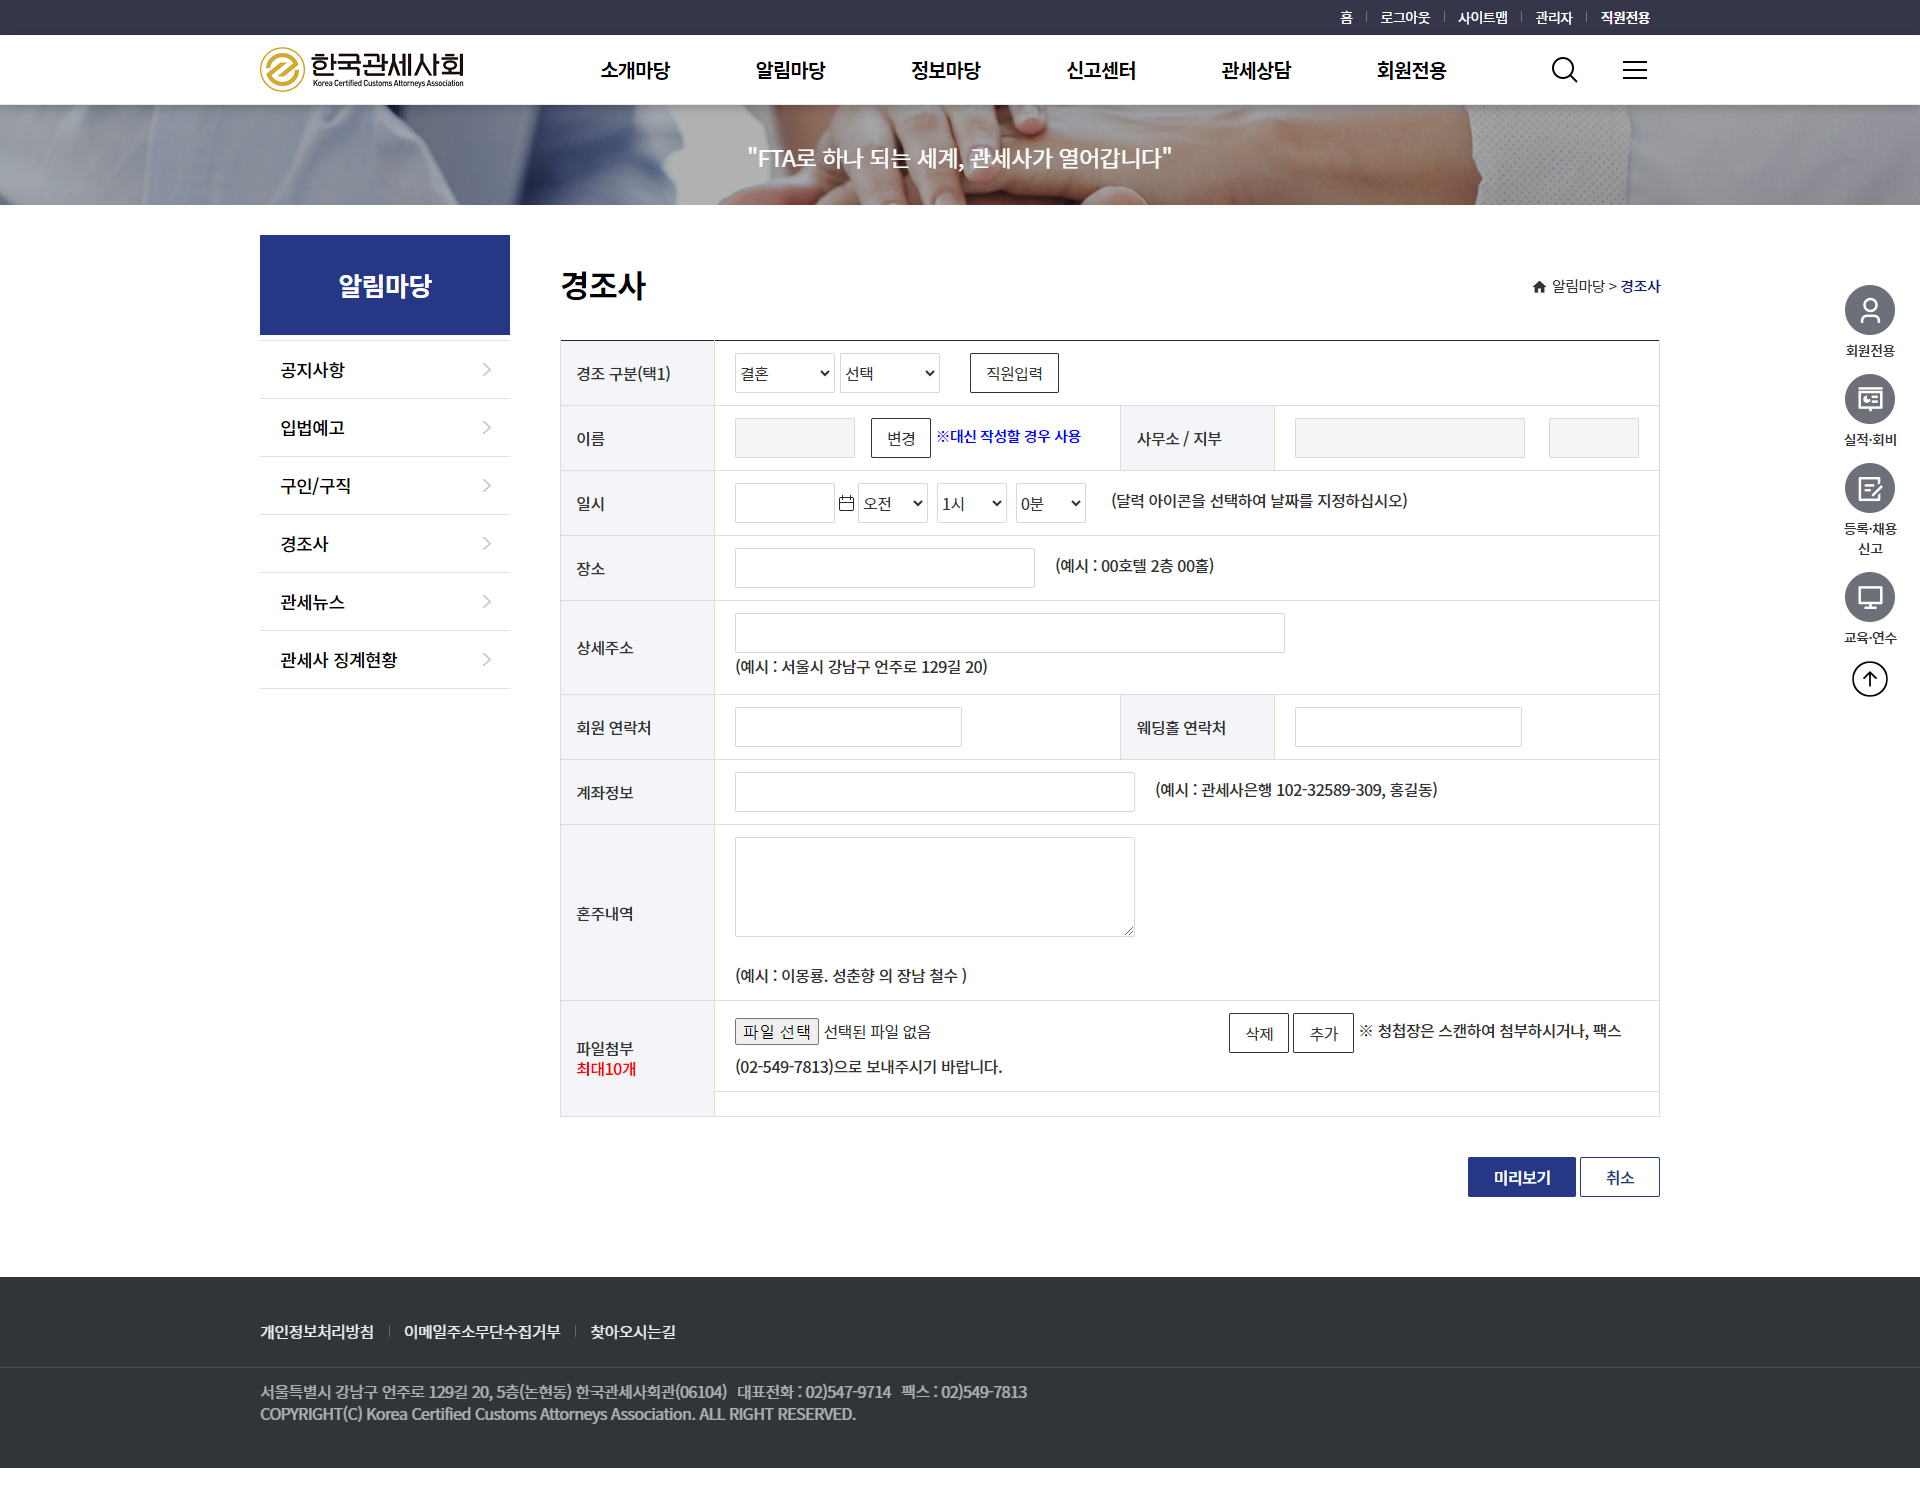Screen dimensions: 1920x1500
Task: Expand the 선택 sub-category dropdown
Action: [x=889, y=373]
